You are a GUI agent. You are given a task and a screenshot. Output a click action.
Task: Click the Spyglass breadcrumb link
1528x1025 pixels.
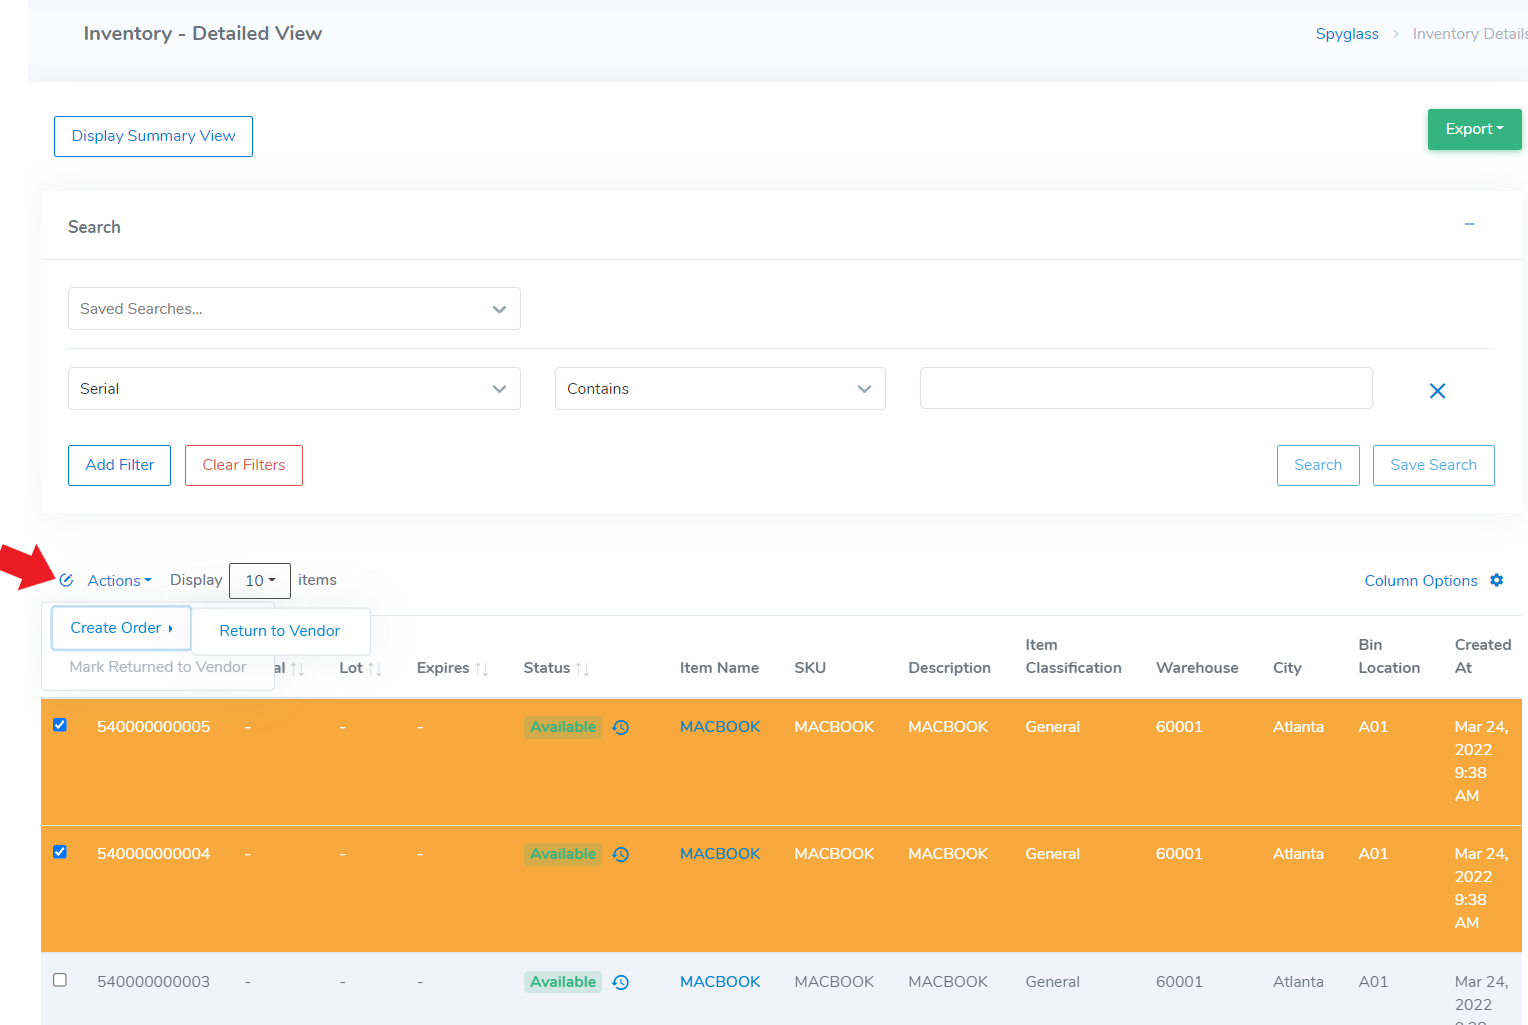tap(1346, 33)
